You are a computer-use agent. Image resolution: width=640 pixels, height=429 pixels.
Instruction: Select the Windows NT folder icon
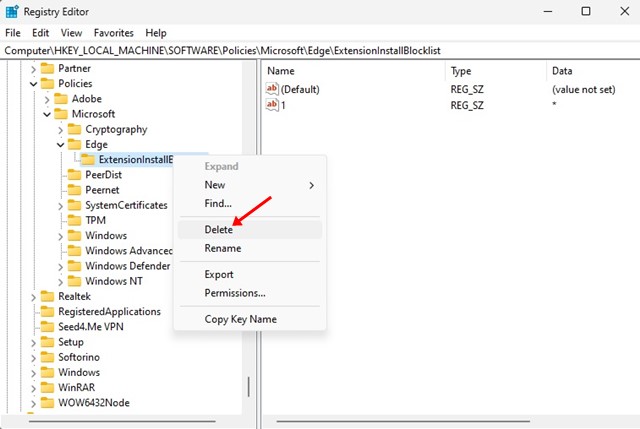pos(74,281)
